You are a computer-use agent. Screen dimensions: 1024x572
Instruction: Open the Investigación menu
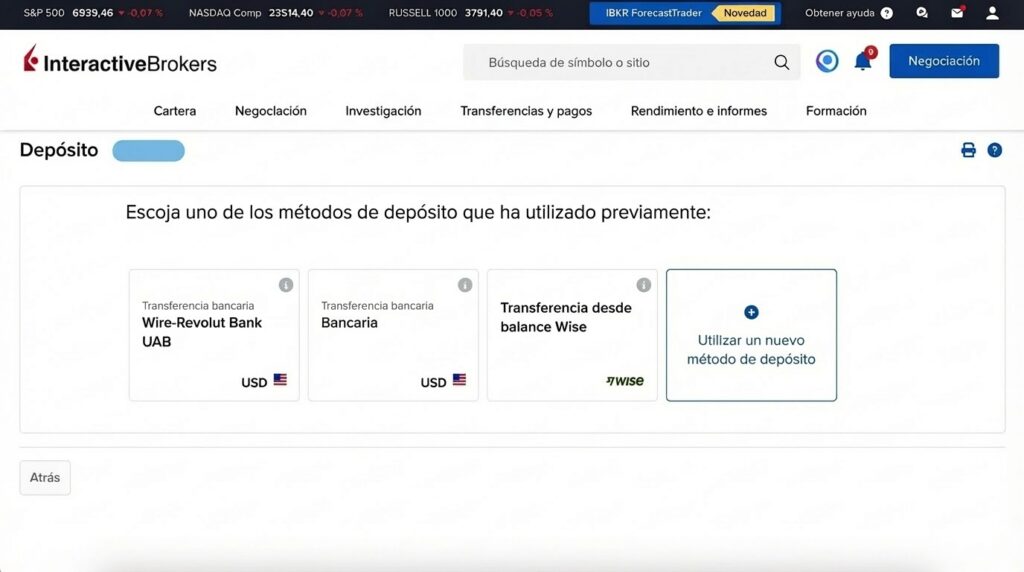click(x=383, y=111)
